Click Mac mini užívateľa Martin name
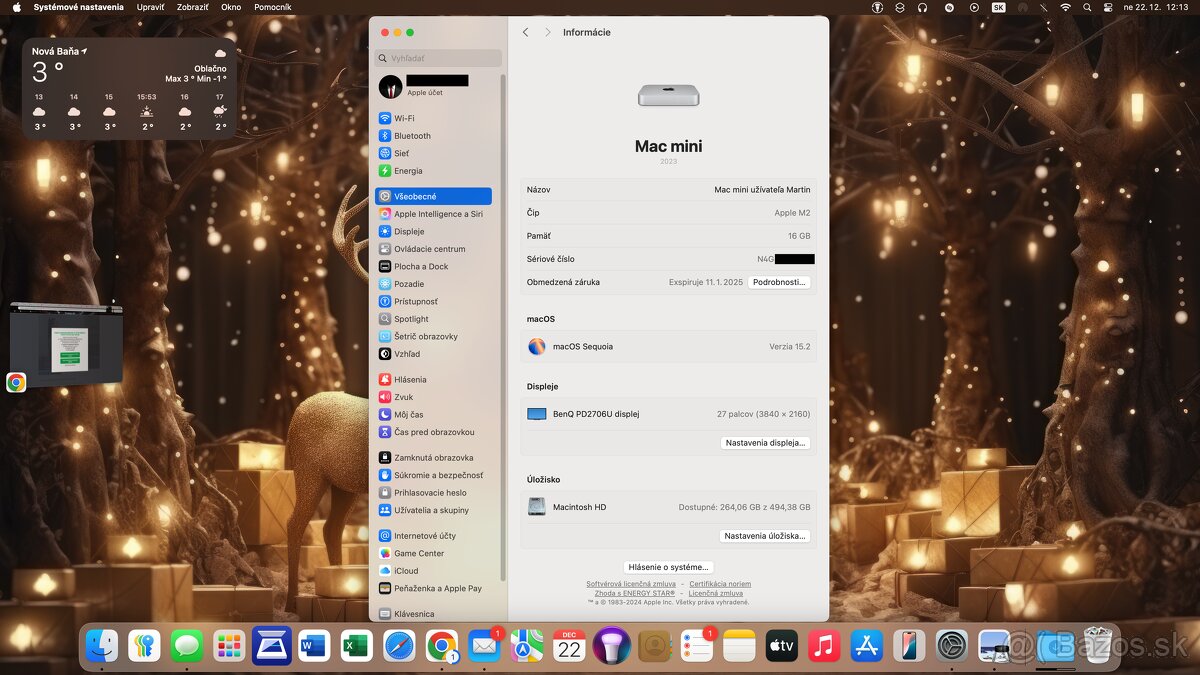The image size is (1200, 675). [x=762, y=189]
